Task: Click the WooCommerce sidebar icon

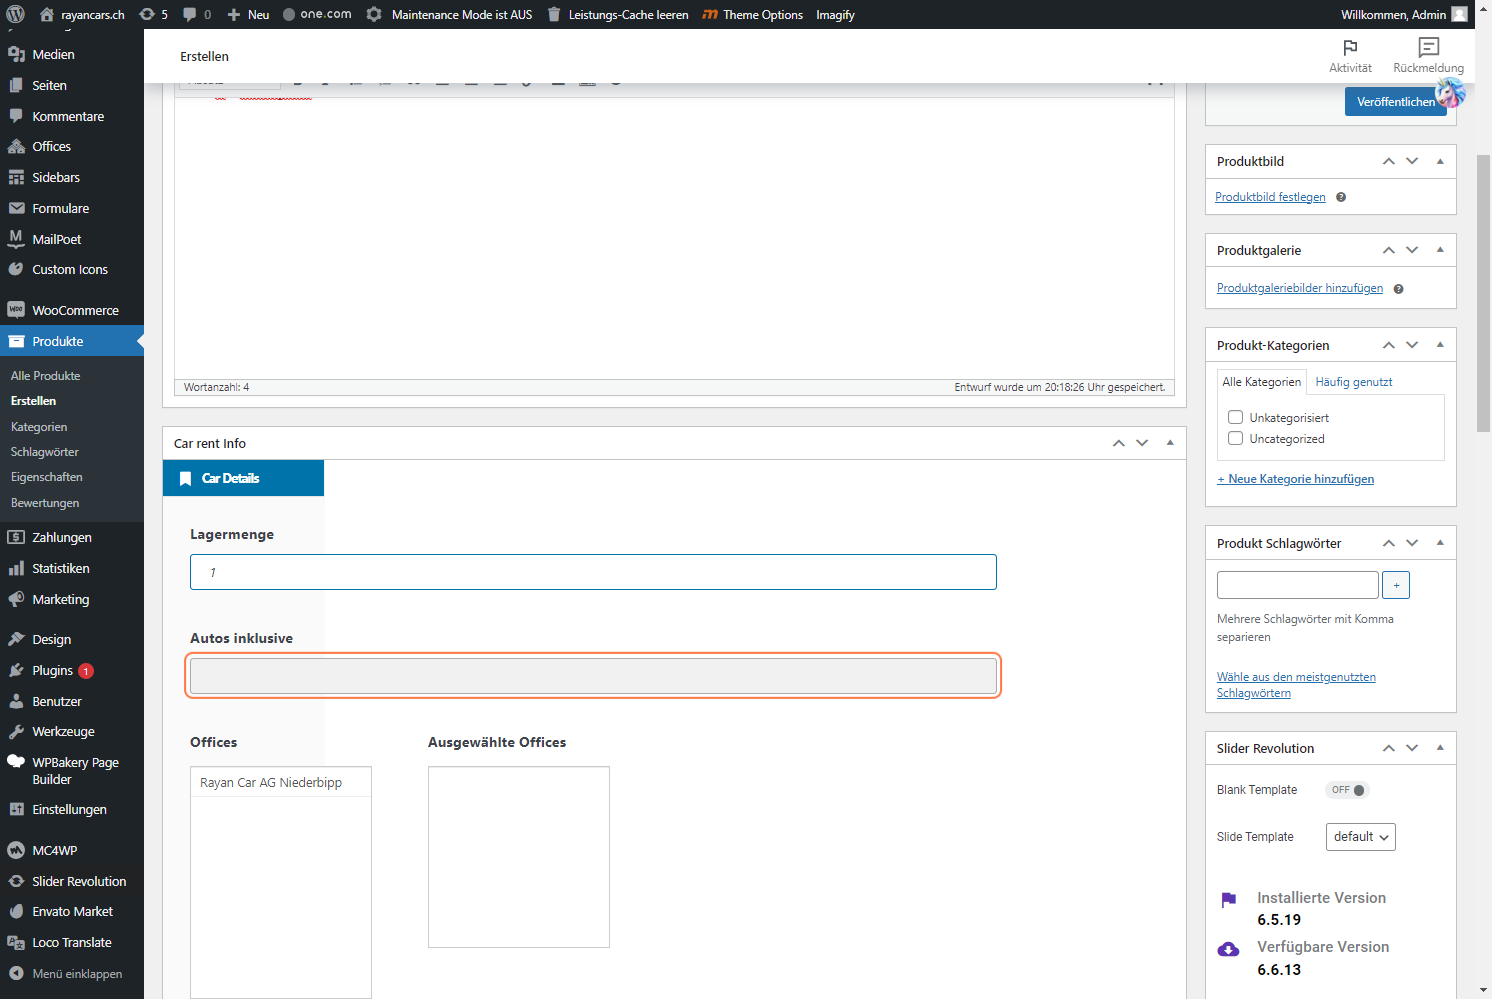Action: pos(16,310)
